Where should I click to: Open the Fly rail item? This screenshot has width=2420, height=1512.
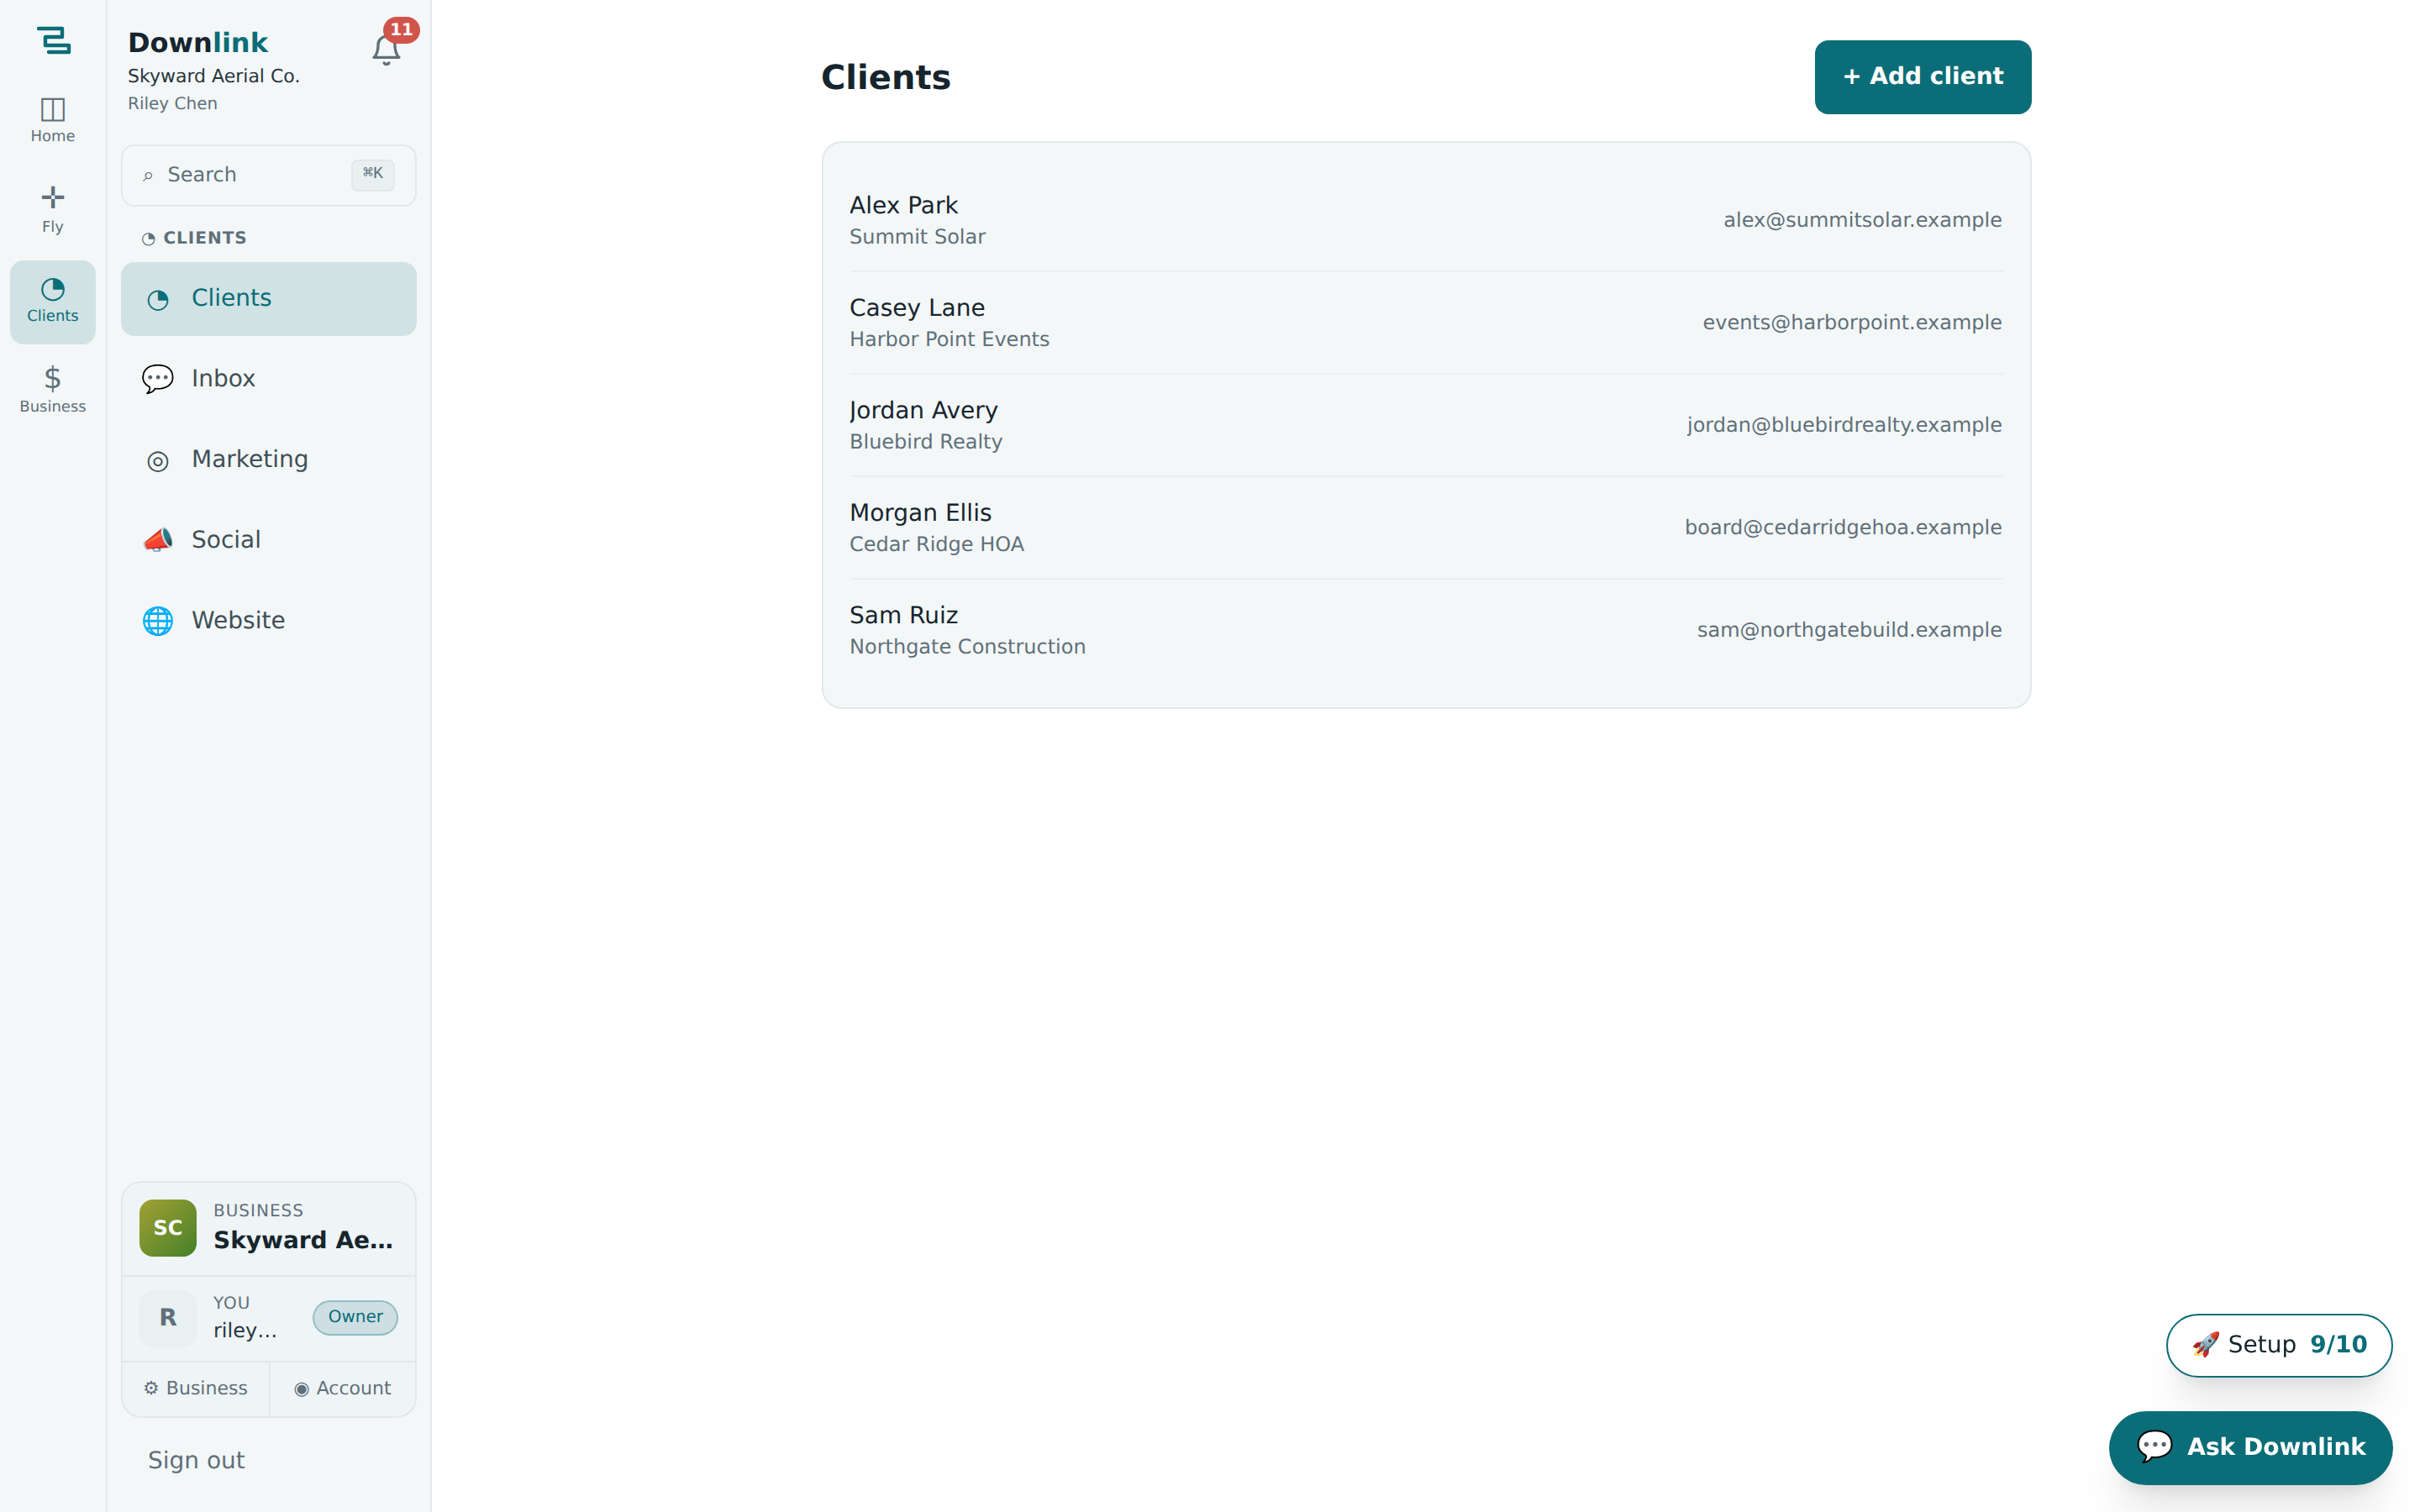[x=53, y=210]
